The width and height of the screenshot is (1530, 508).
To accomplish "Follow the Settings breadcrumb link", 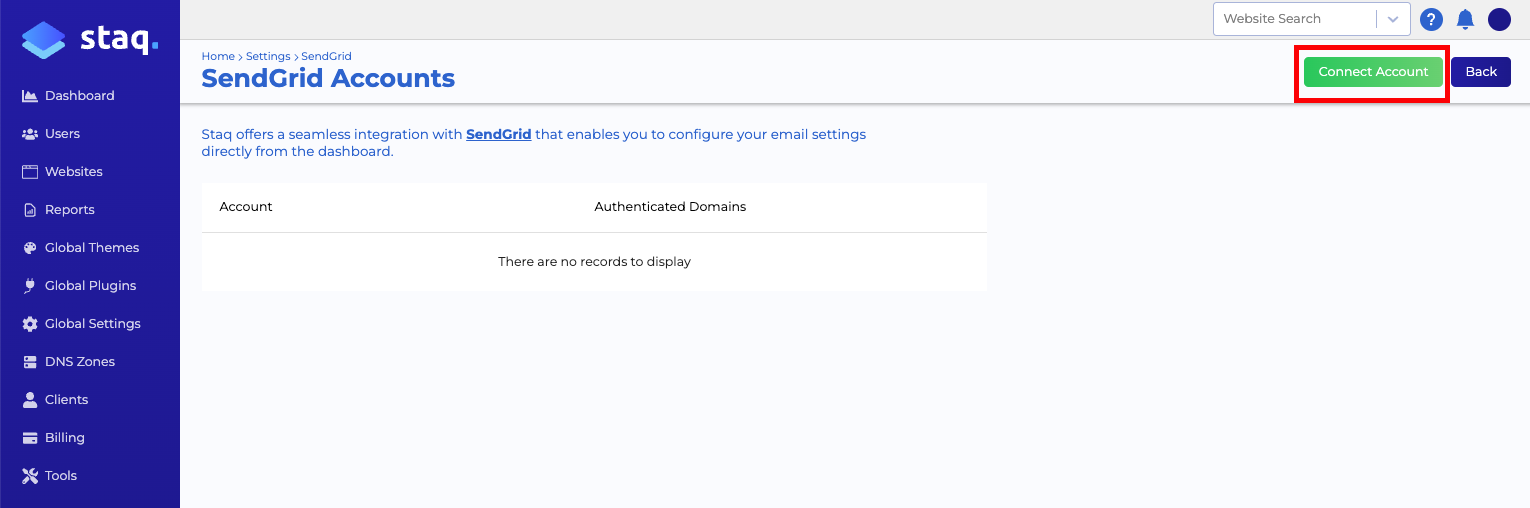I will tap(268, 57).
